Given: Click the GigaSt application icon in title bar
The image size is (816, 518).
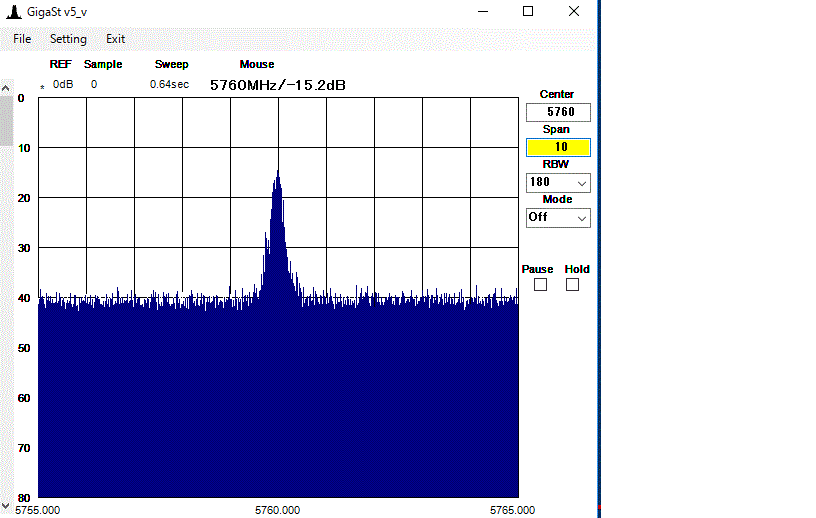Looking at the screenshot, I should [13, 12].
